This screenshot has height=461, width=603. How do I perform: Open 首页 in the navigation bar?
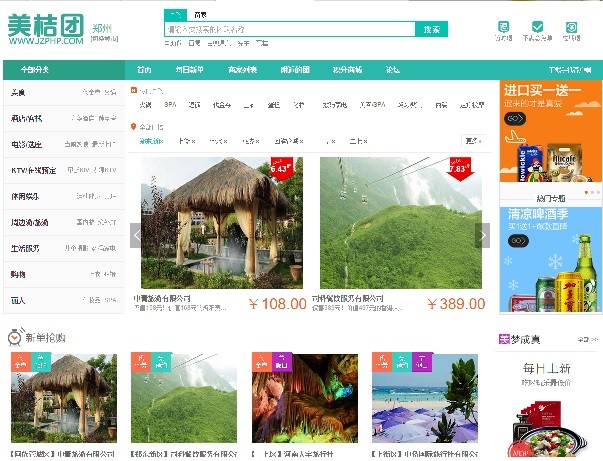[x=144, y=70]
